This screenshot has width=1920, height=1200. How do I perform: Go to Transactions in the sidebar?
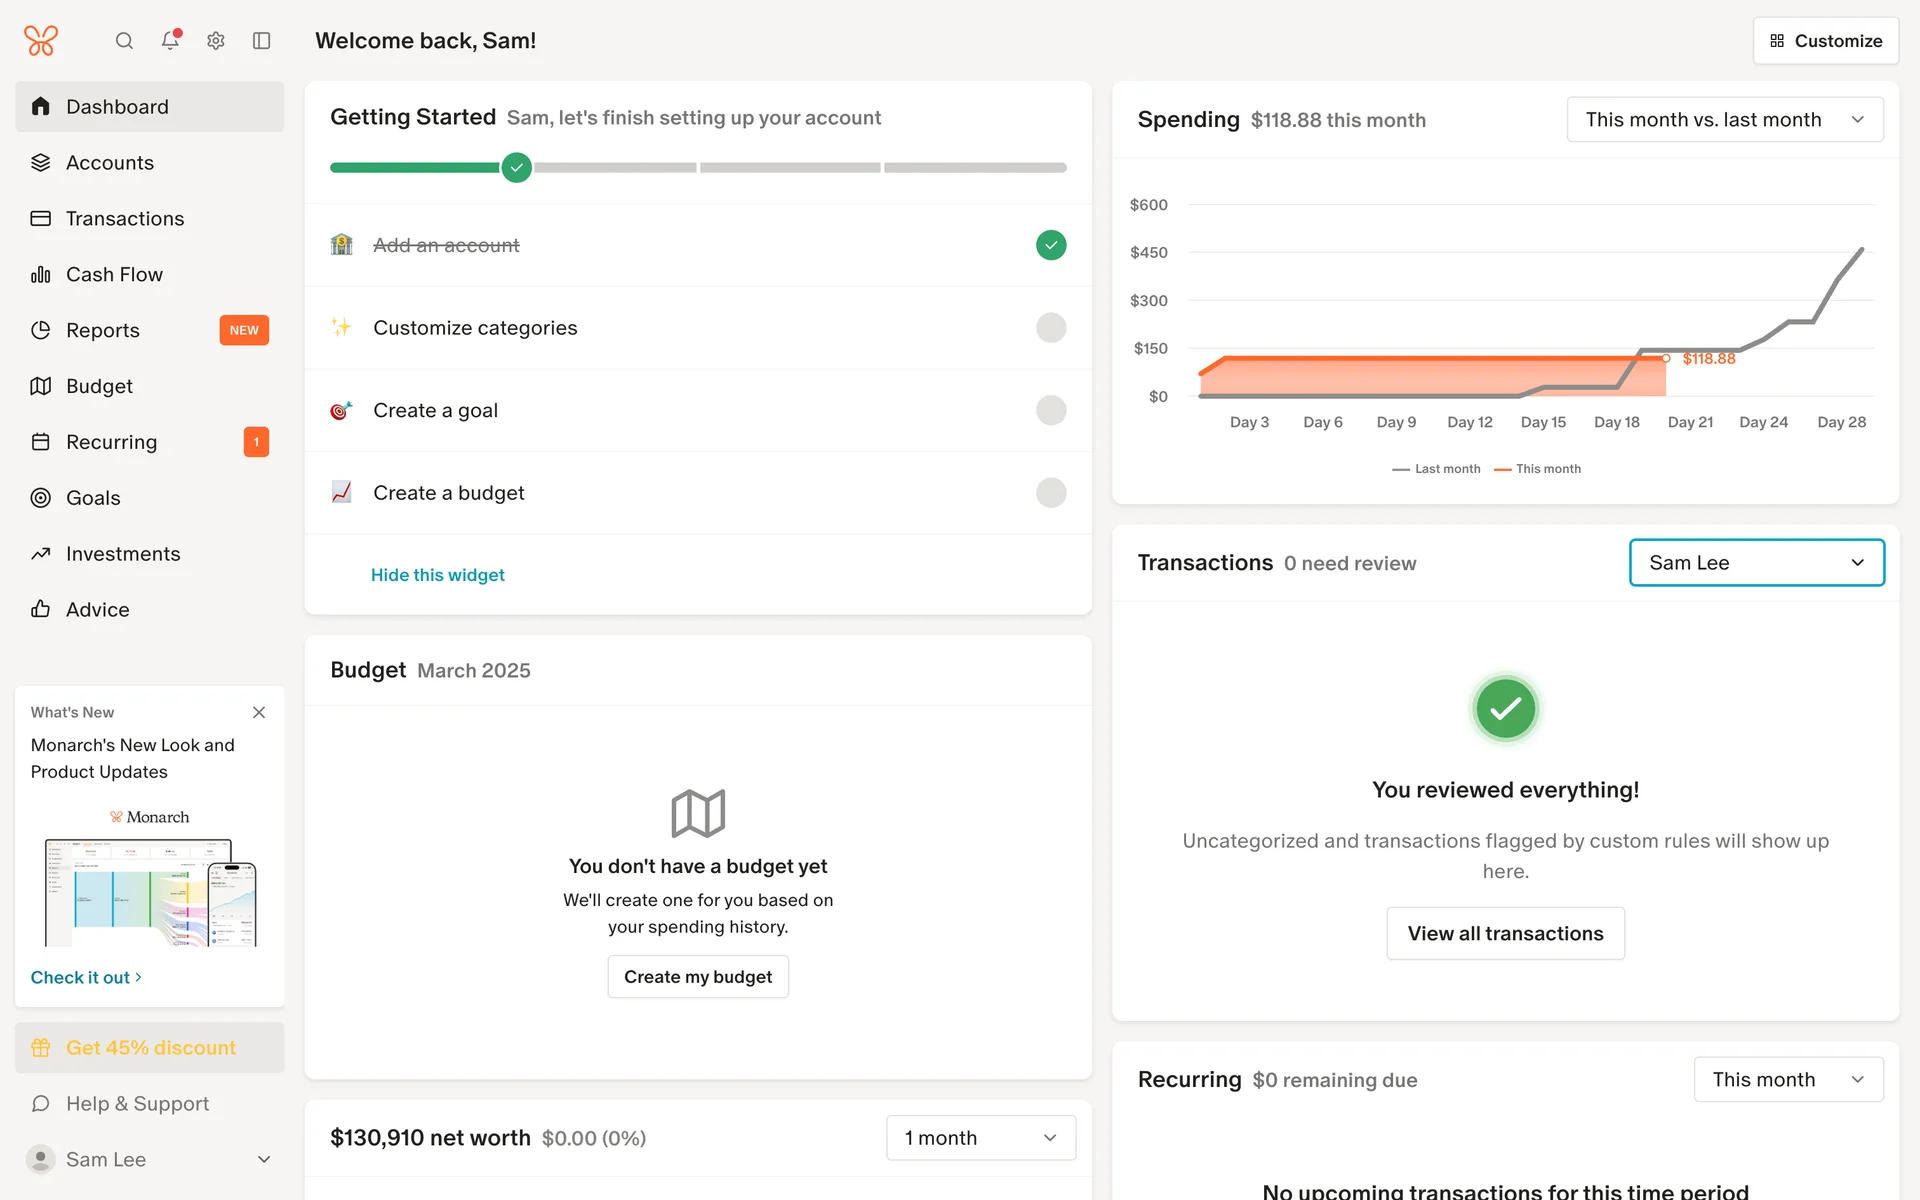125,219
